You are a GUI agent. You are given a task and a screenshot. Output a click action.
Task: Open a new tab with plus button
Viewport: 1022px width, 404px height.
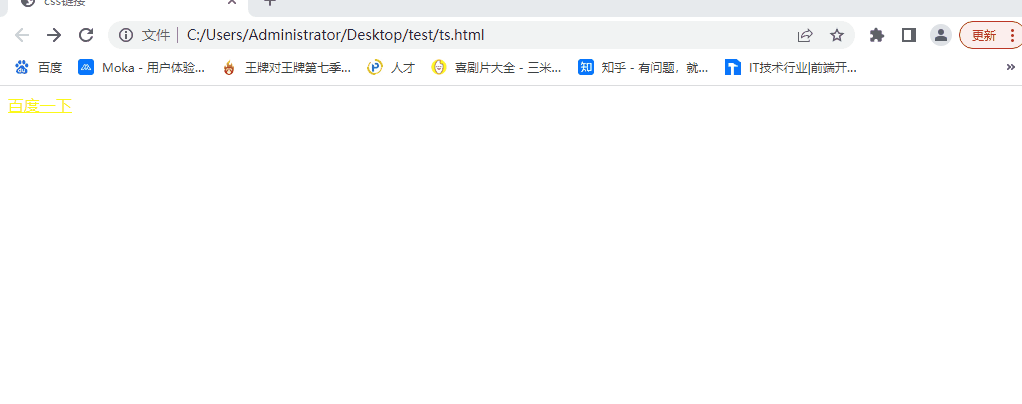pos(269,2)
